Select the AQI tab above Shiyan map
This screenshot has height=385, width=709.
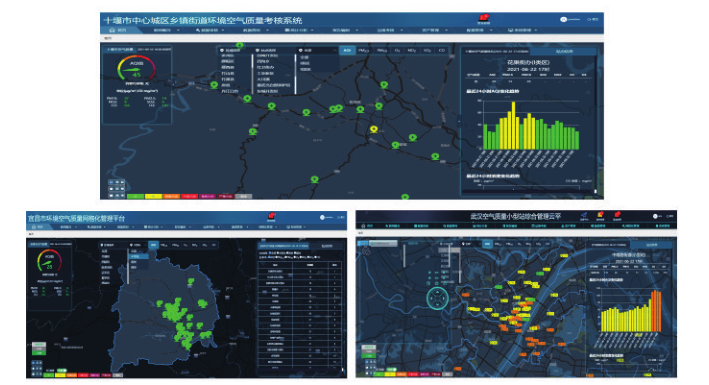(x=347, y=50)
